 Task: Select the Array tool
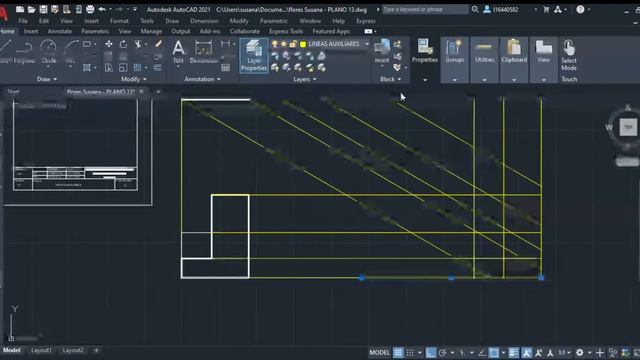coord(137,67)
